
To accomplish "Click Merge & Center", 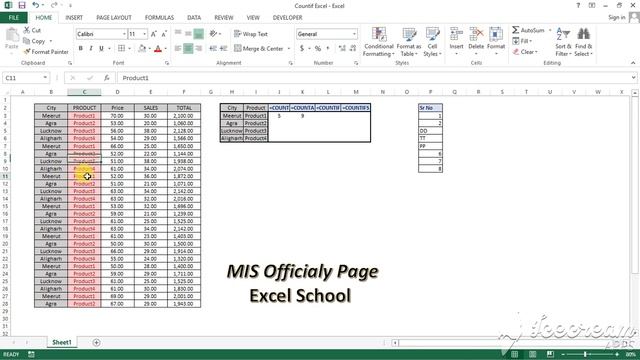I will point(259,49).
